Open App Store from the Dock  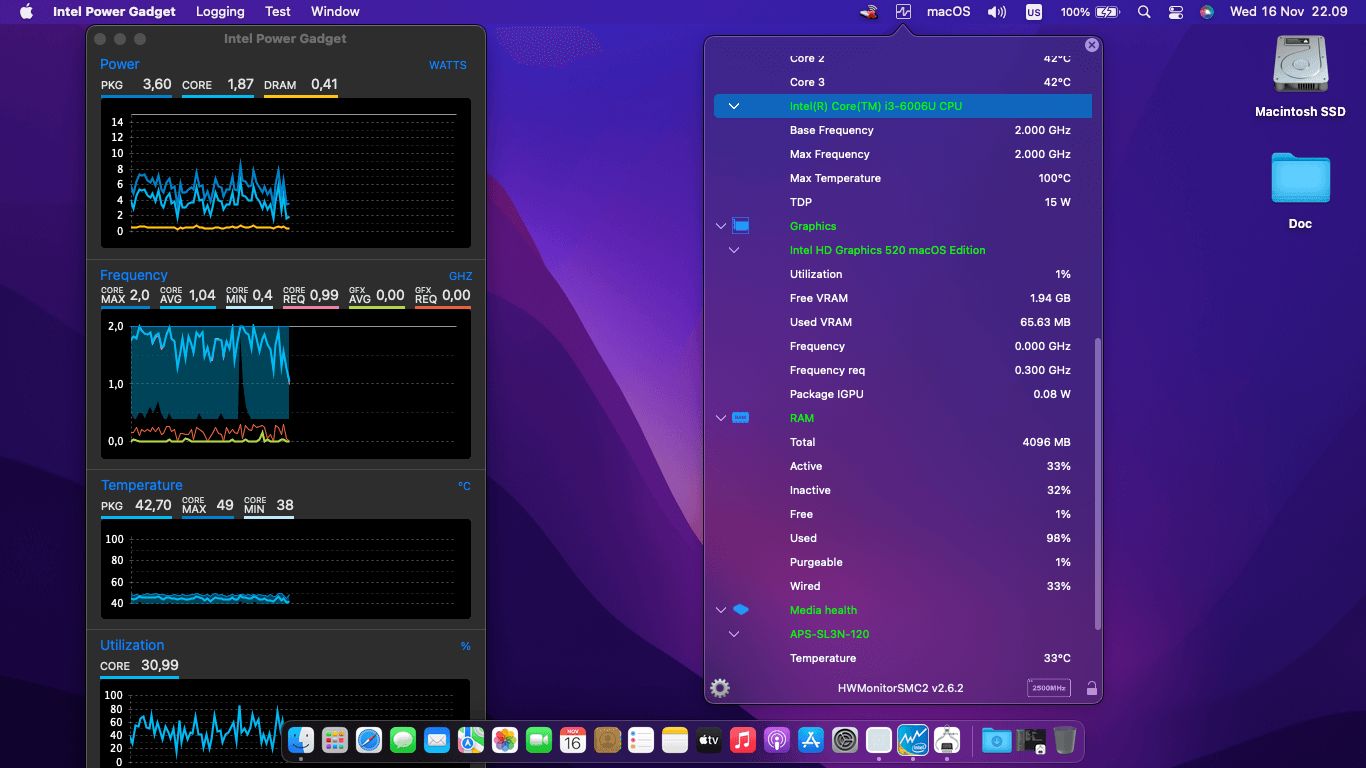tap(811, 740)
